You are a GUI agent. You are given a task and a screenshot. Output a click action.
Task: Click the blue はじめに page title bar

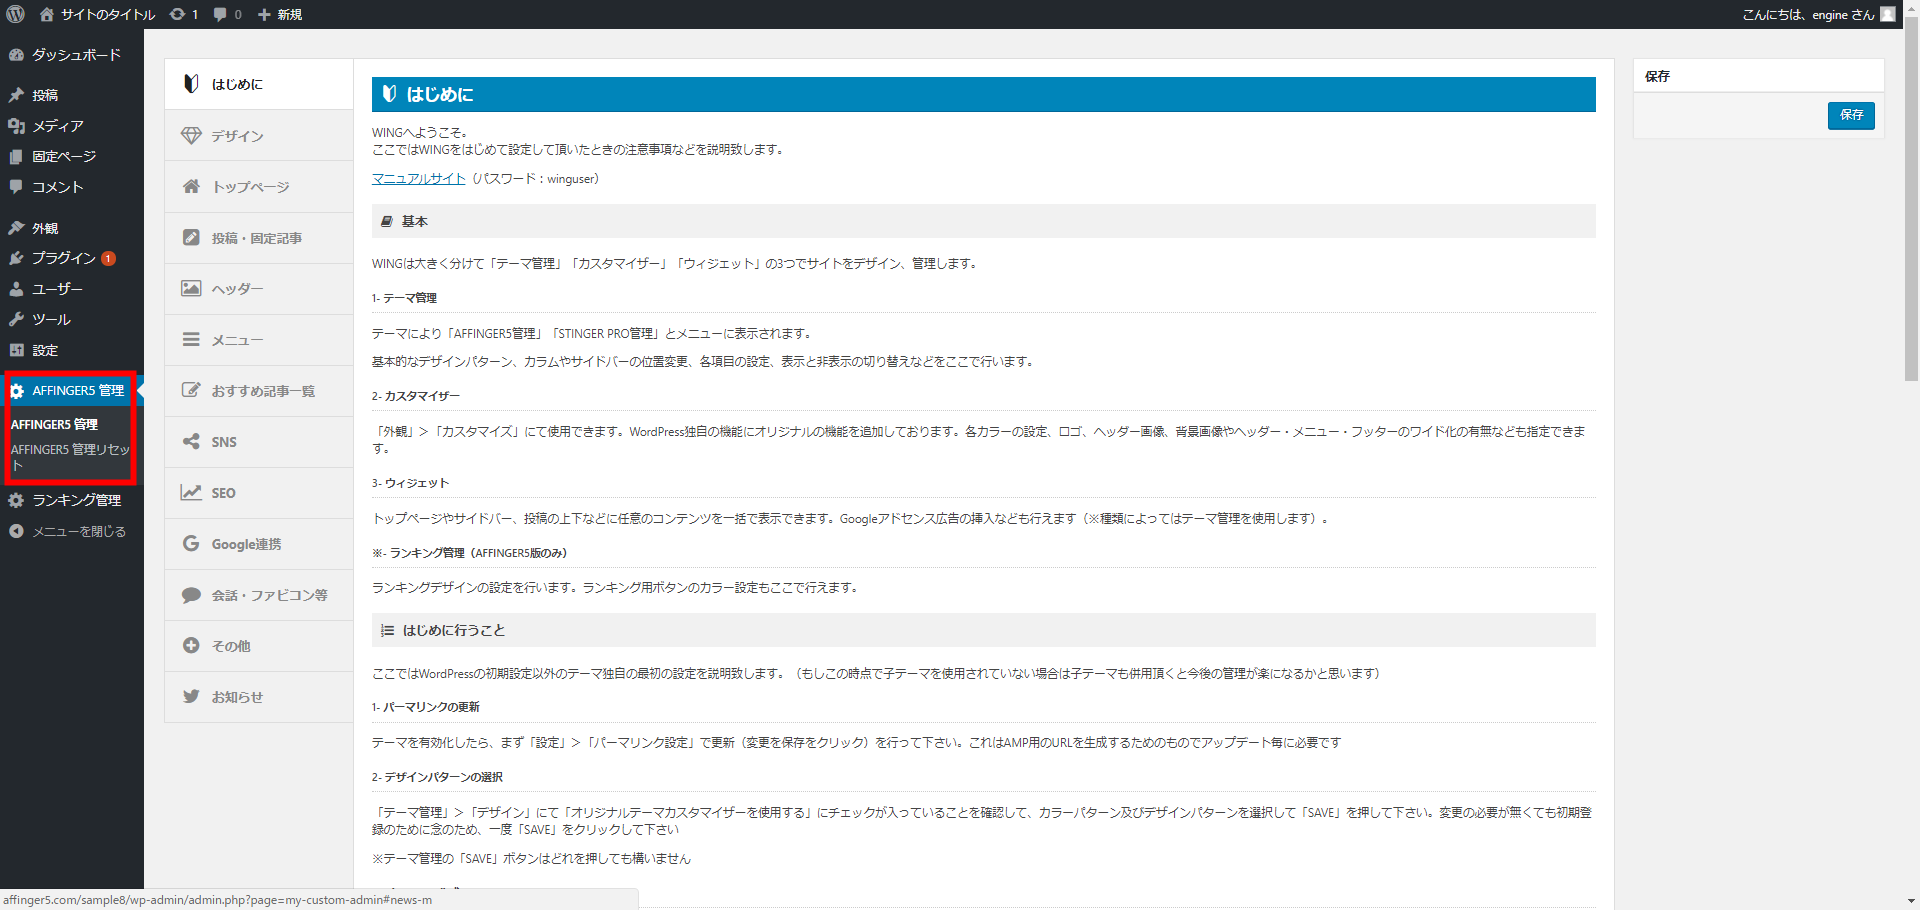984,94
